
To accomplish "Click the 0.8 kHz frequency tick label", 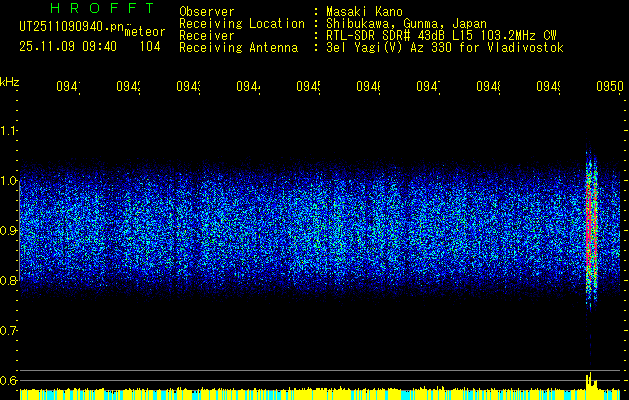I will pos(9,280).
